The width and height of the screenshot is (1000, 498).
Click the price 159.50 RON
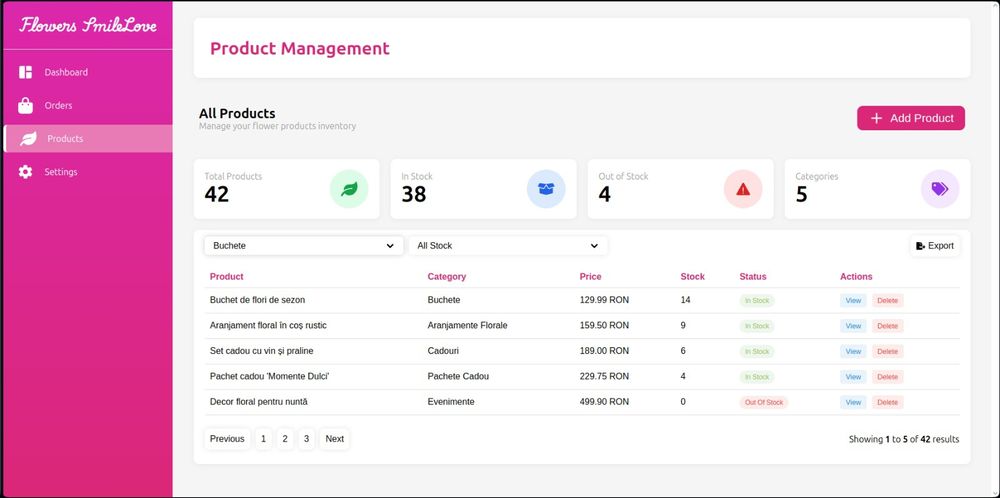604,325
